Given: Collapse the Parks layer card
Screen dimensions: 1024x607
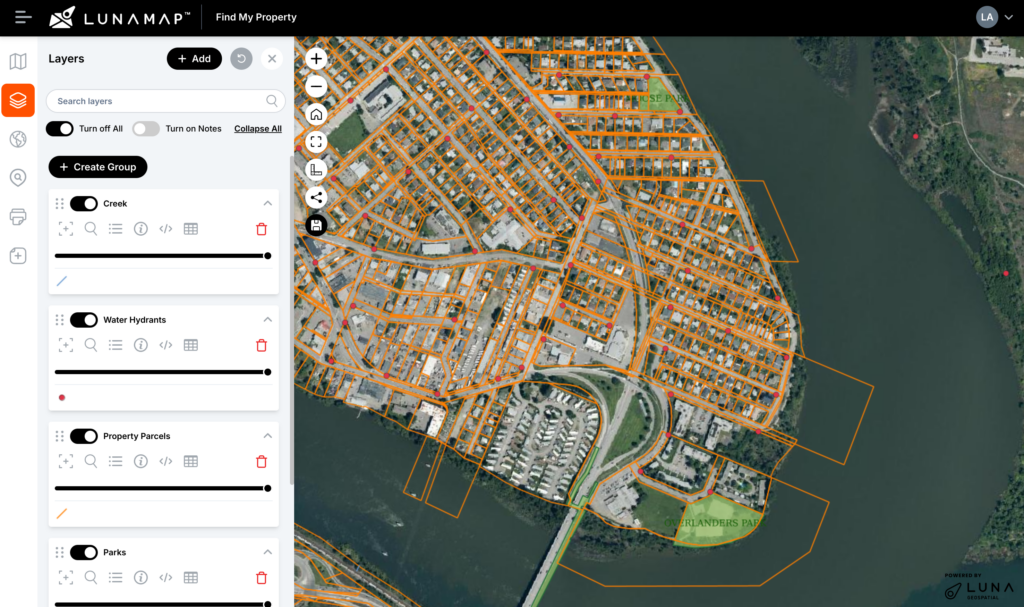Looking at the screenshot, I should 268,552.
